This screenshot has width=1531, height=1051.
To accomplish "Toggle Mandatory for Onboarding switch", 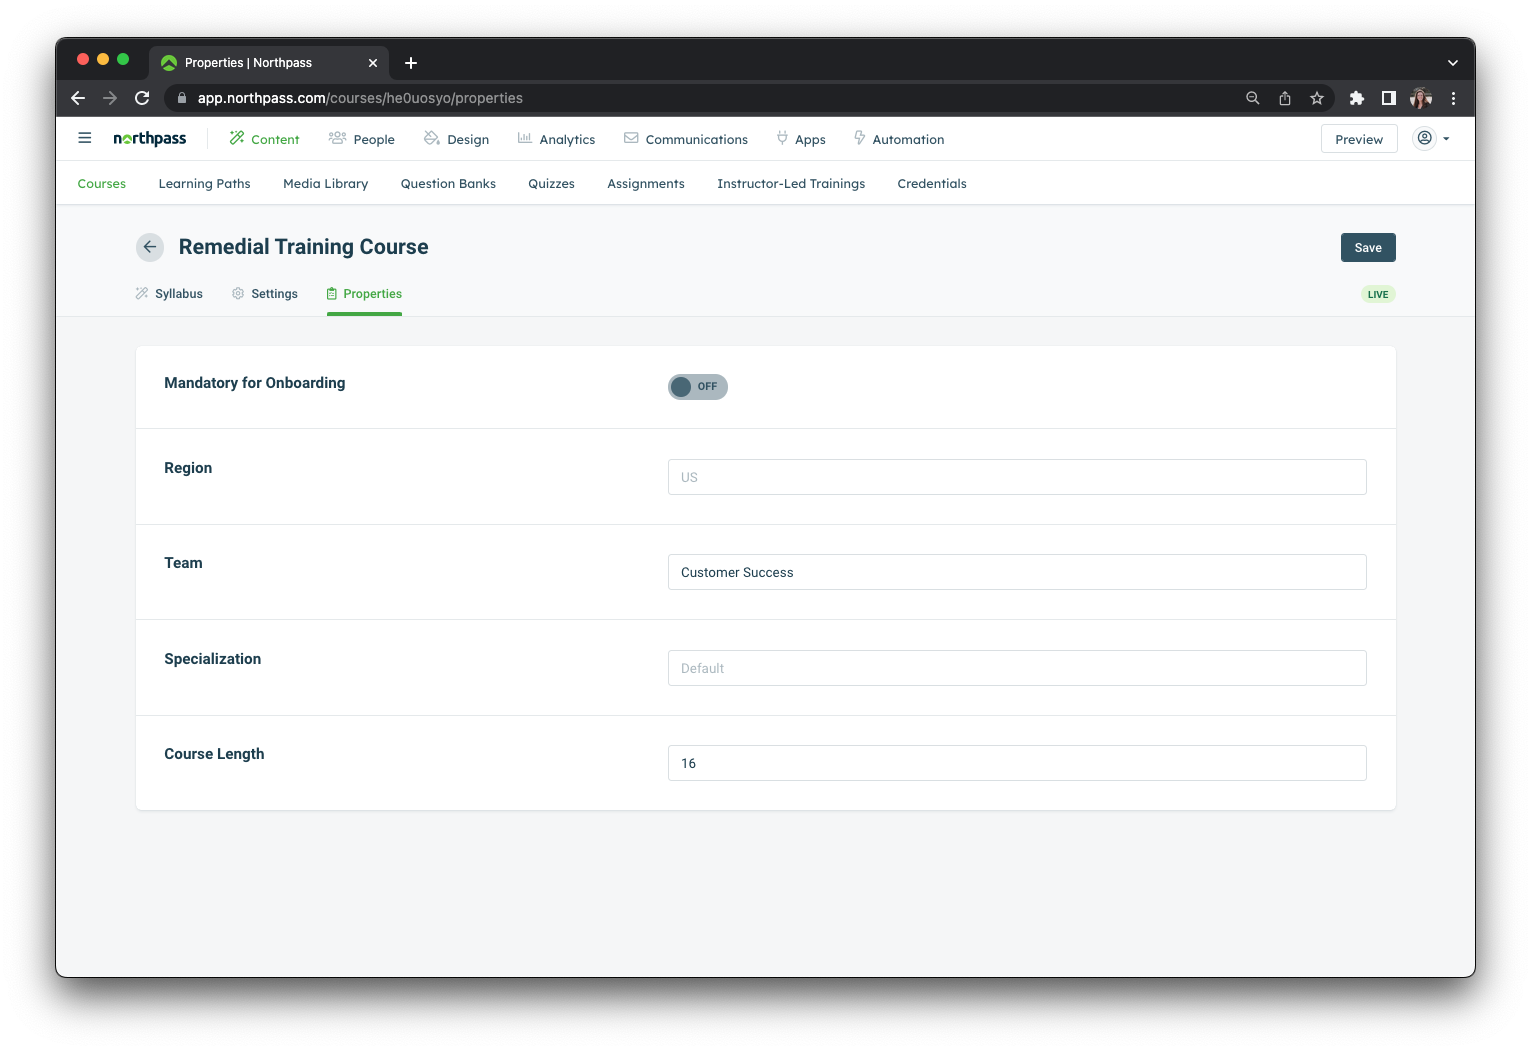I will pos(697,387).
